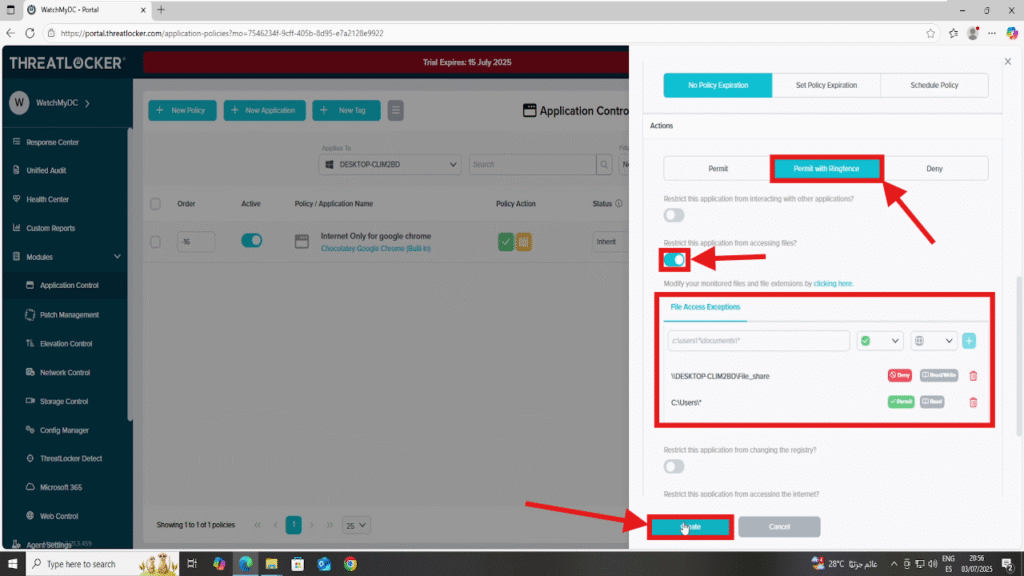Click the New Policy button
The height and width of the screenshot is (576, 1024).
(x=182, y=110)
